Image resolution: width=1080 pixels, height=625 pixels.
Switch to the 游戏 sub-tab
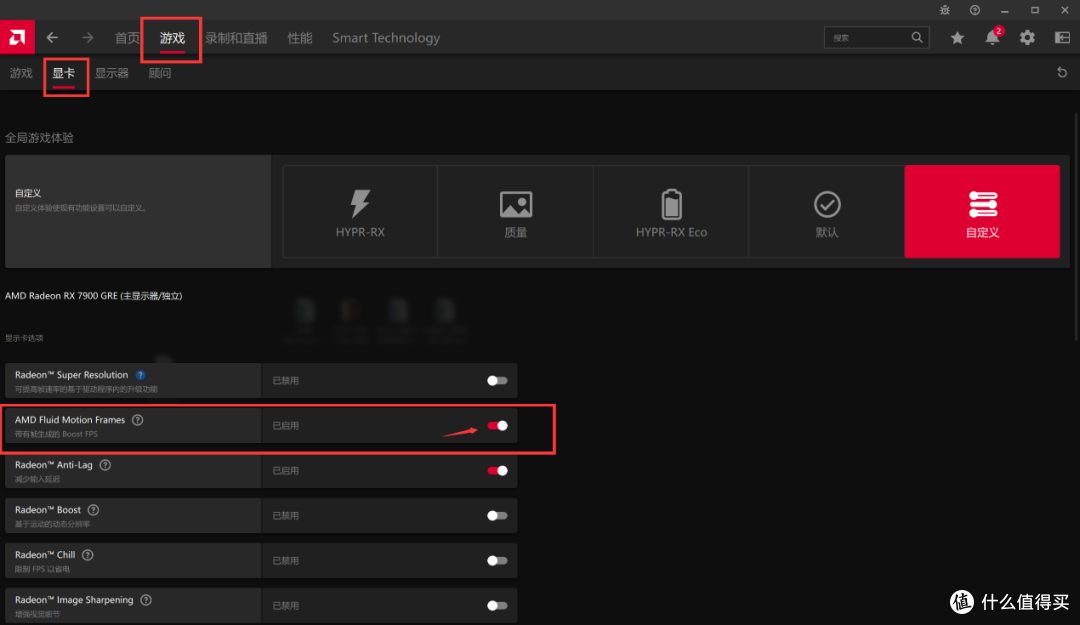coord(21,73)
